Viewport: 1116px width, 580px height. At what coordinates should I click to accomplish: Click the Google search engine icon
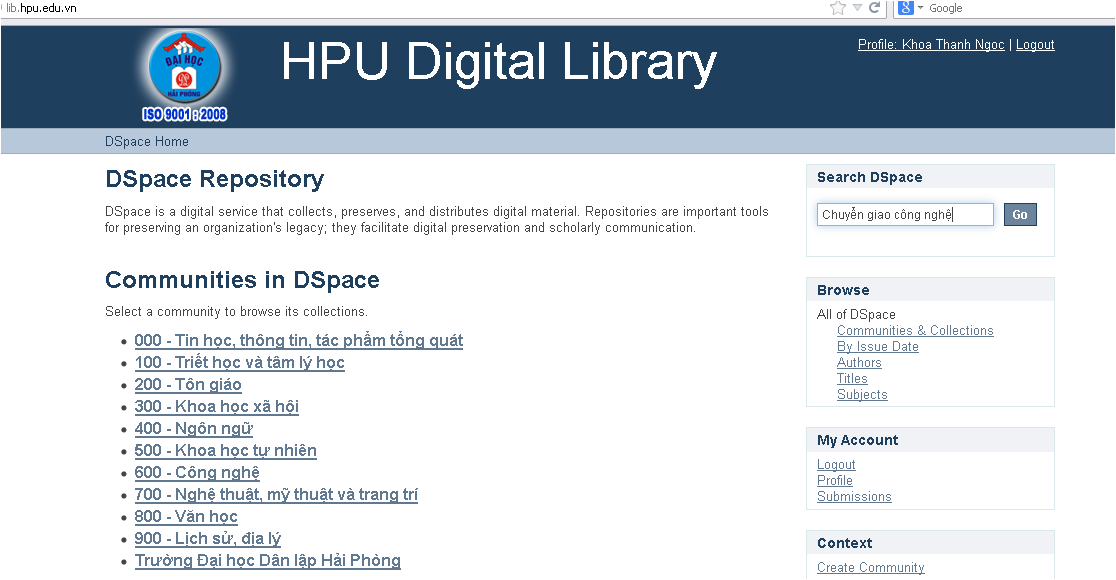(905, 8)
